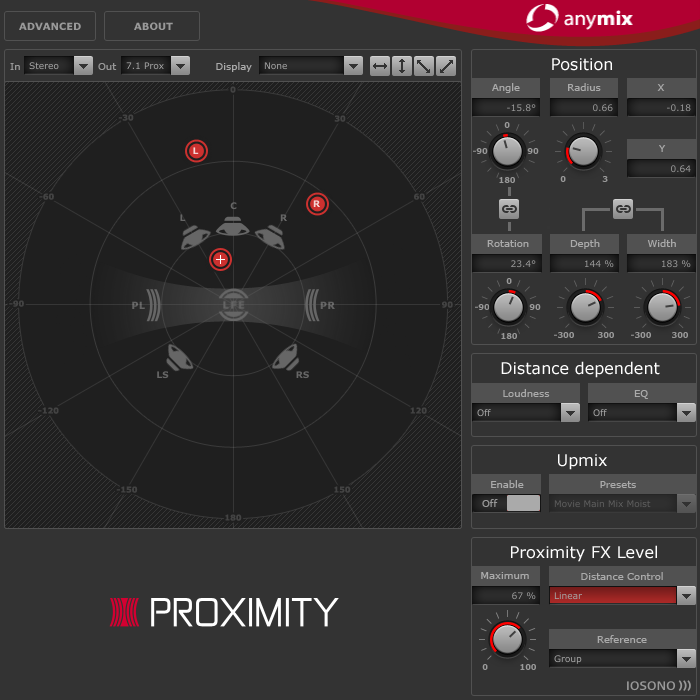Click the Radius knob
The height and width of the screenshot is (700, 700).
point(583,151)
